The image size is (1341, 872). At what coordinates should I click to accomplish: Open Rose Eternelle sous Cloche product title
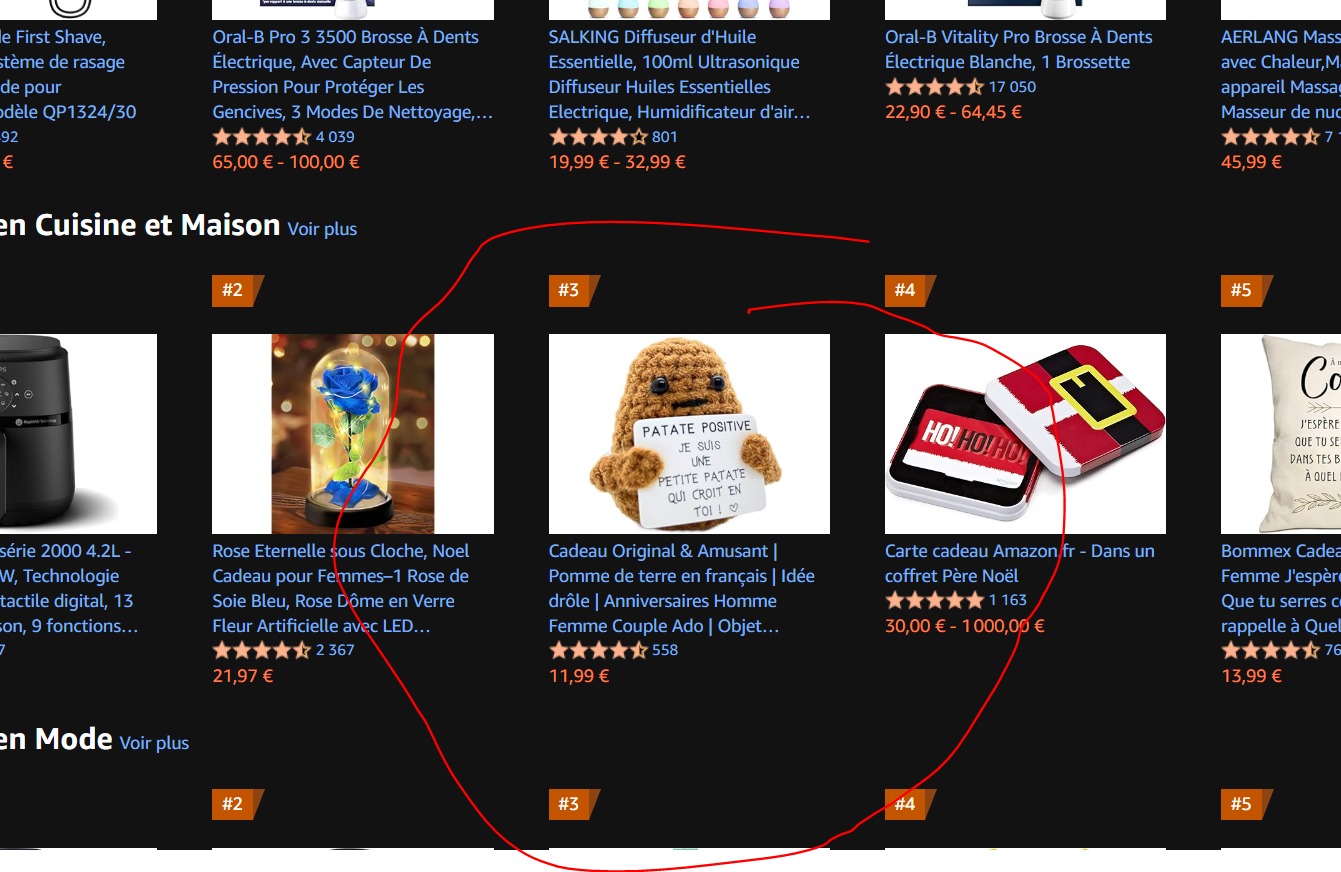coord(341,588)
